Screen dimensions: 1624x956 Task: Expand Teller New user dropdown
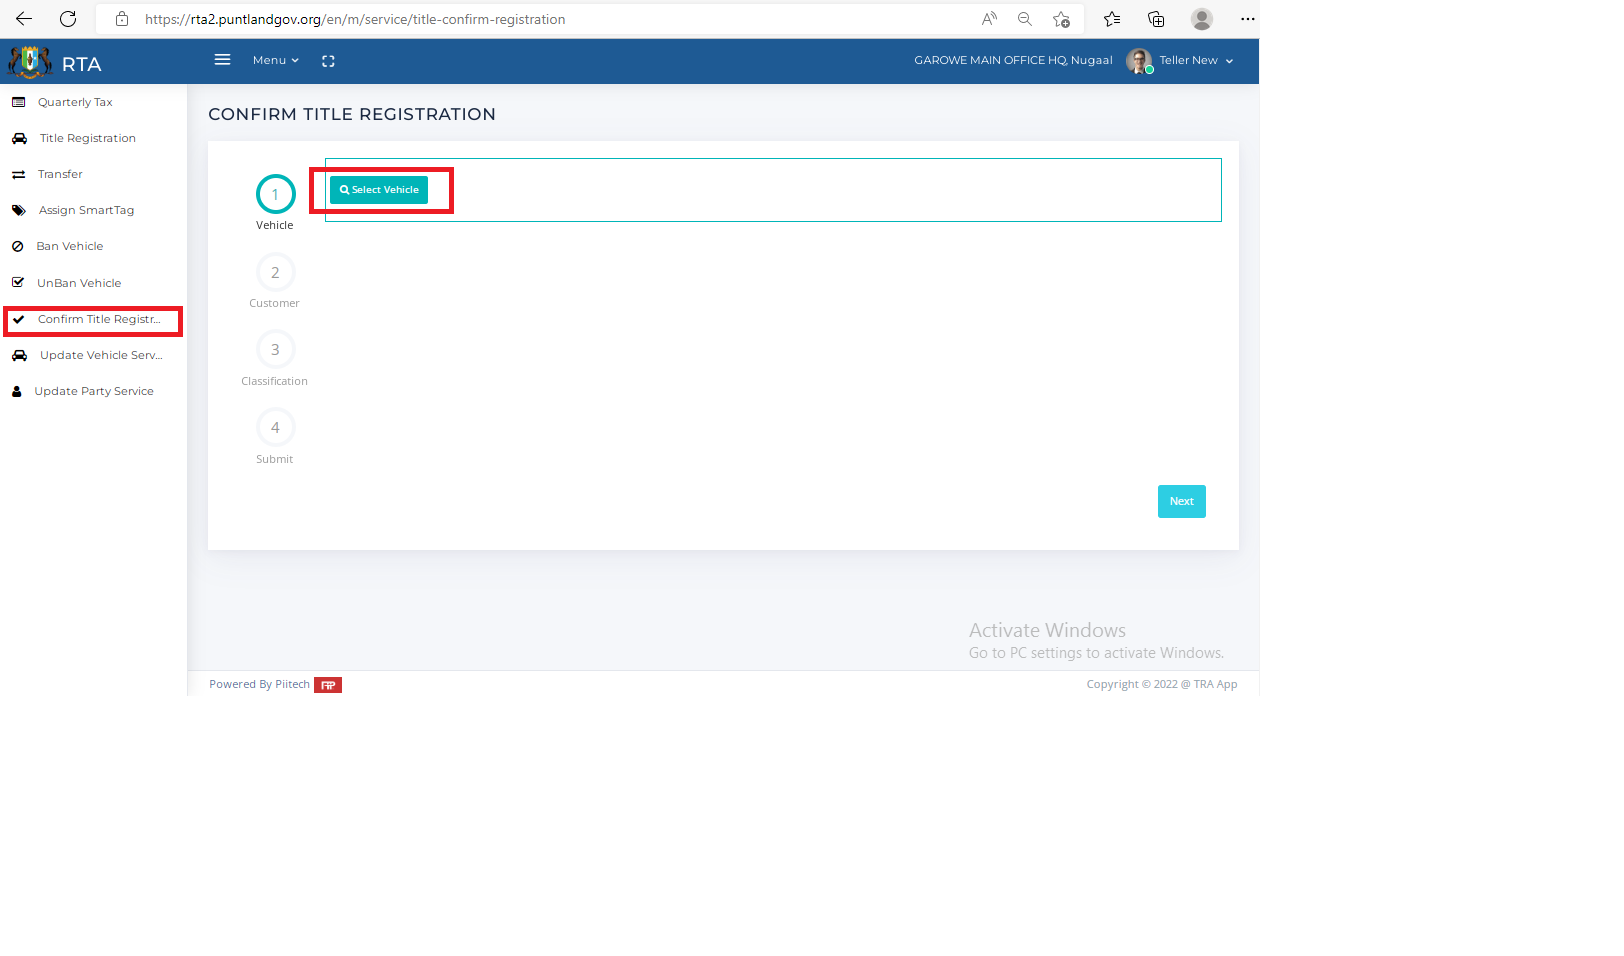pos(1196,60)
